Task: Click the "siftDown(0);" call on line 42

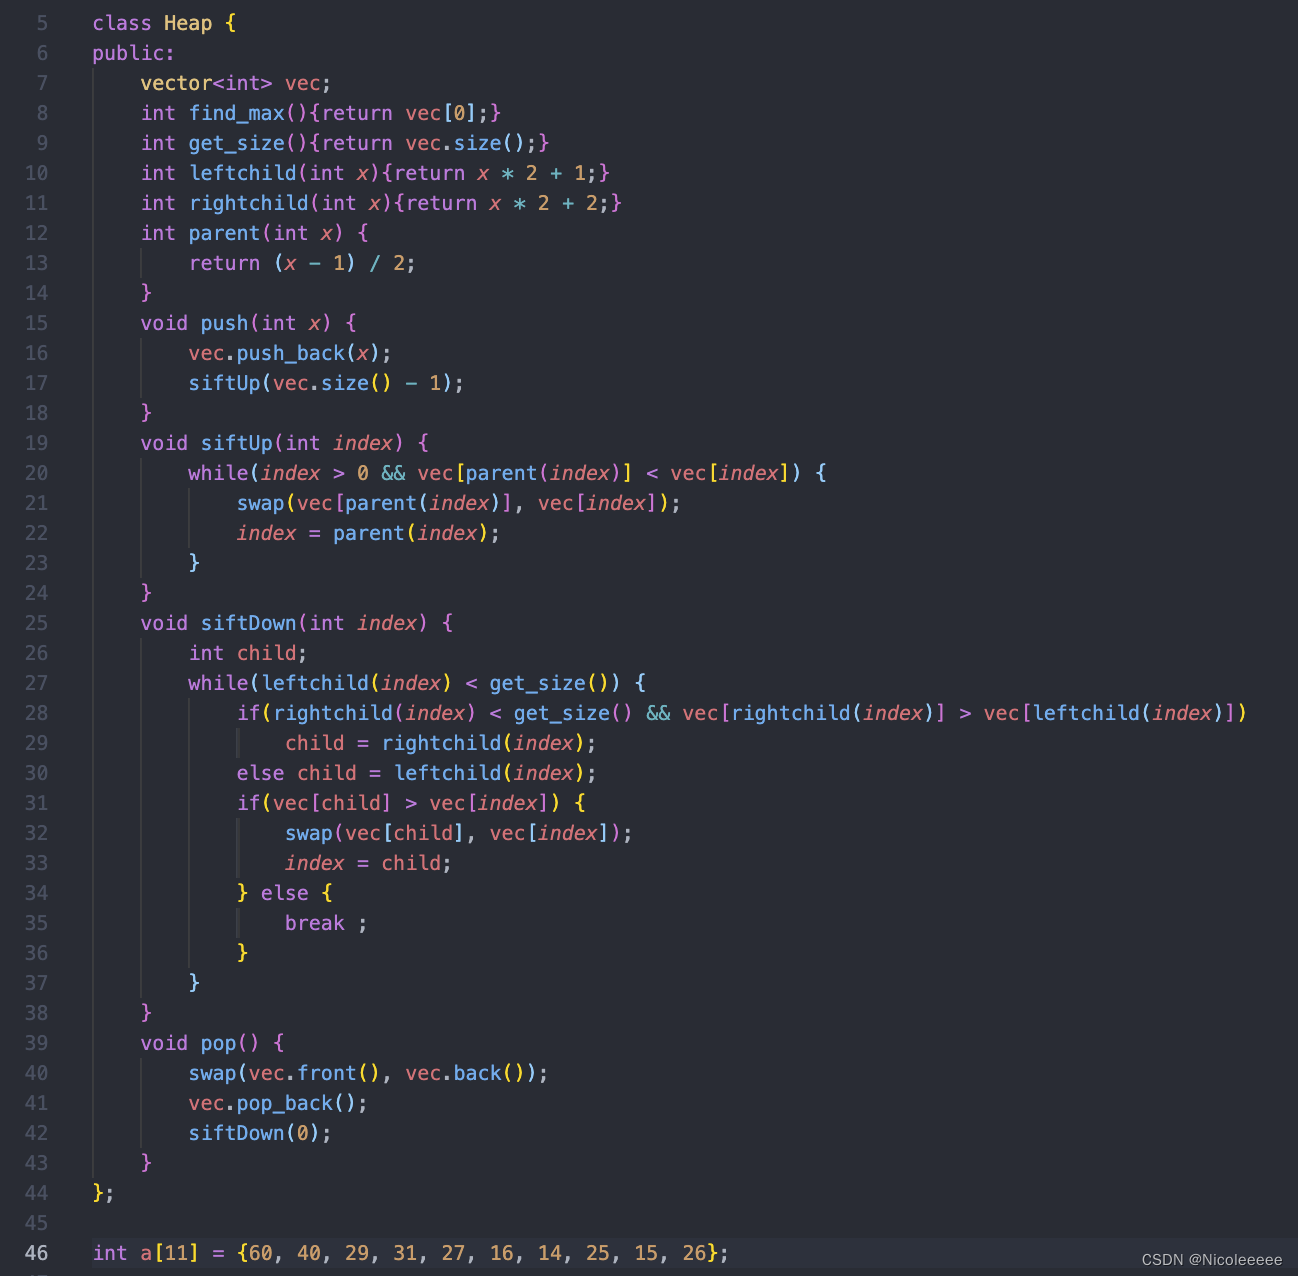Action: pyautogui.click(x=260, y=1133)
